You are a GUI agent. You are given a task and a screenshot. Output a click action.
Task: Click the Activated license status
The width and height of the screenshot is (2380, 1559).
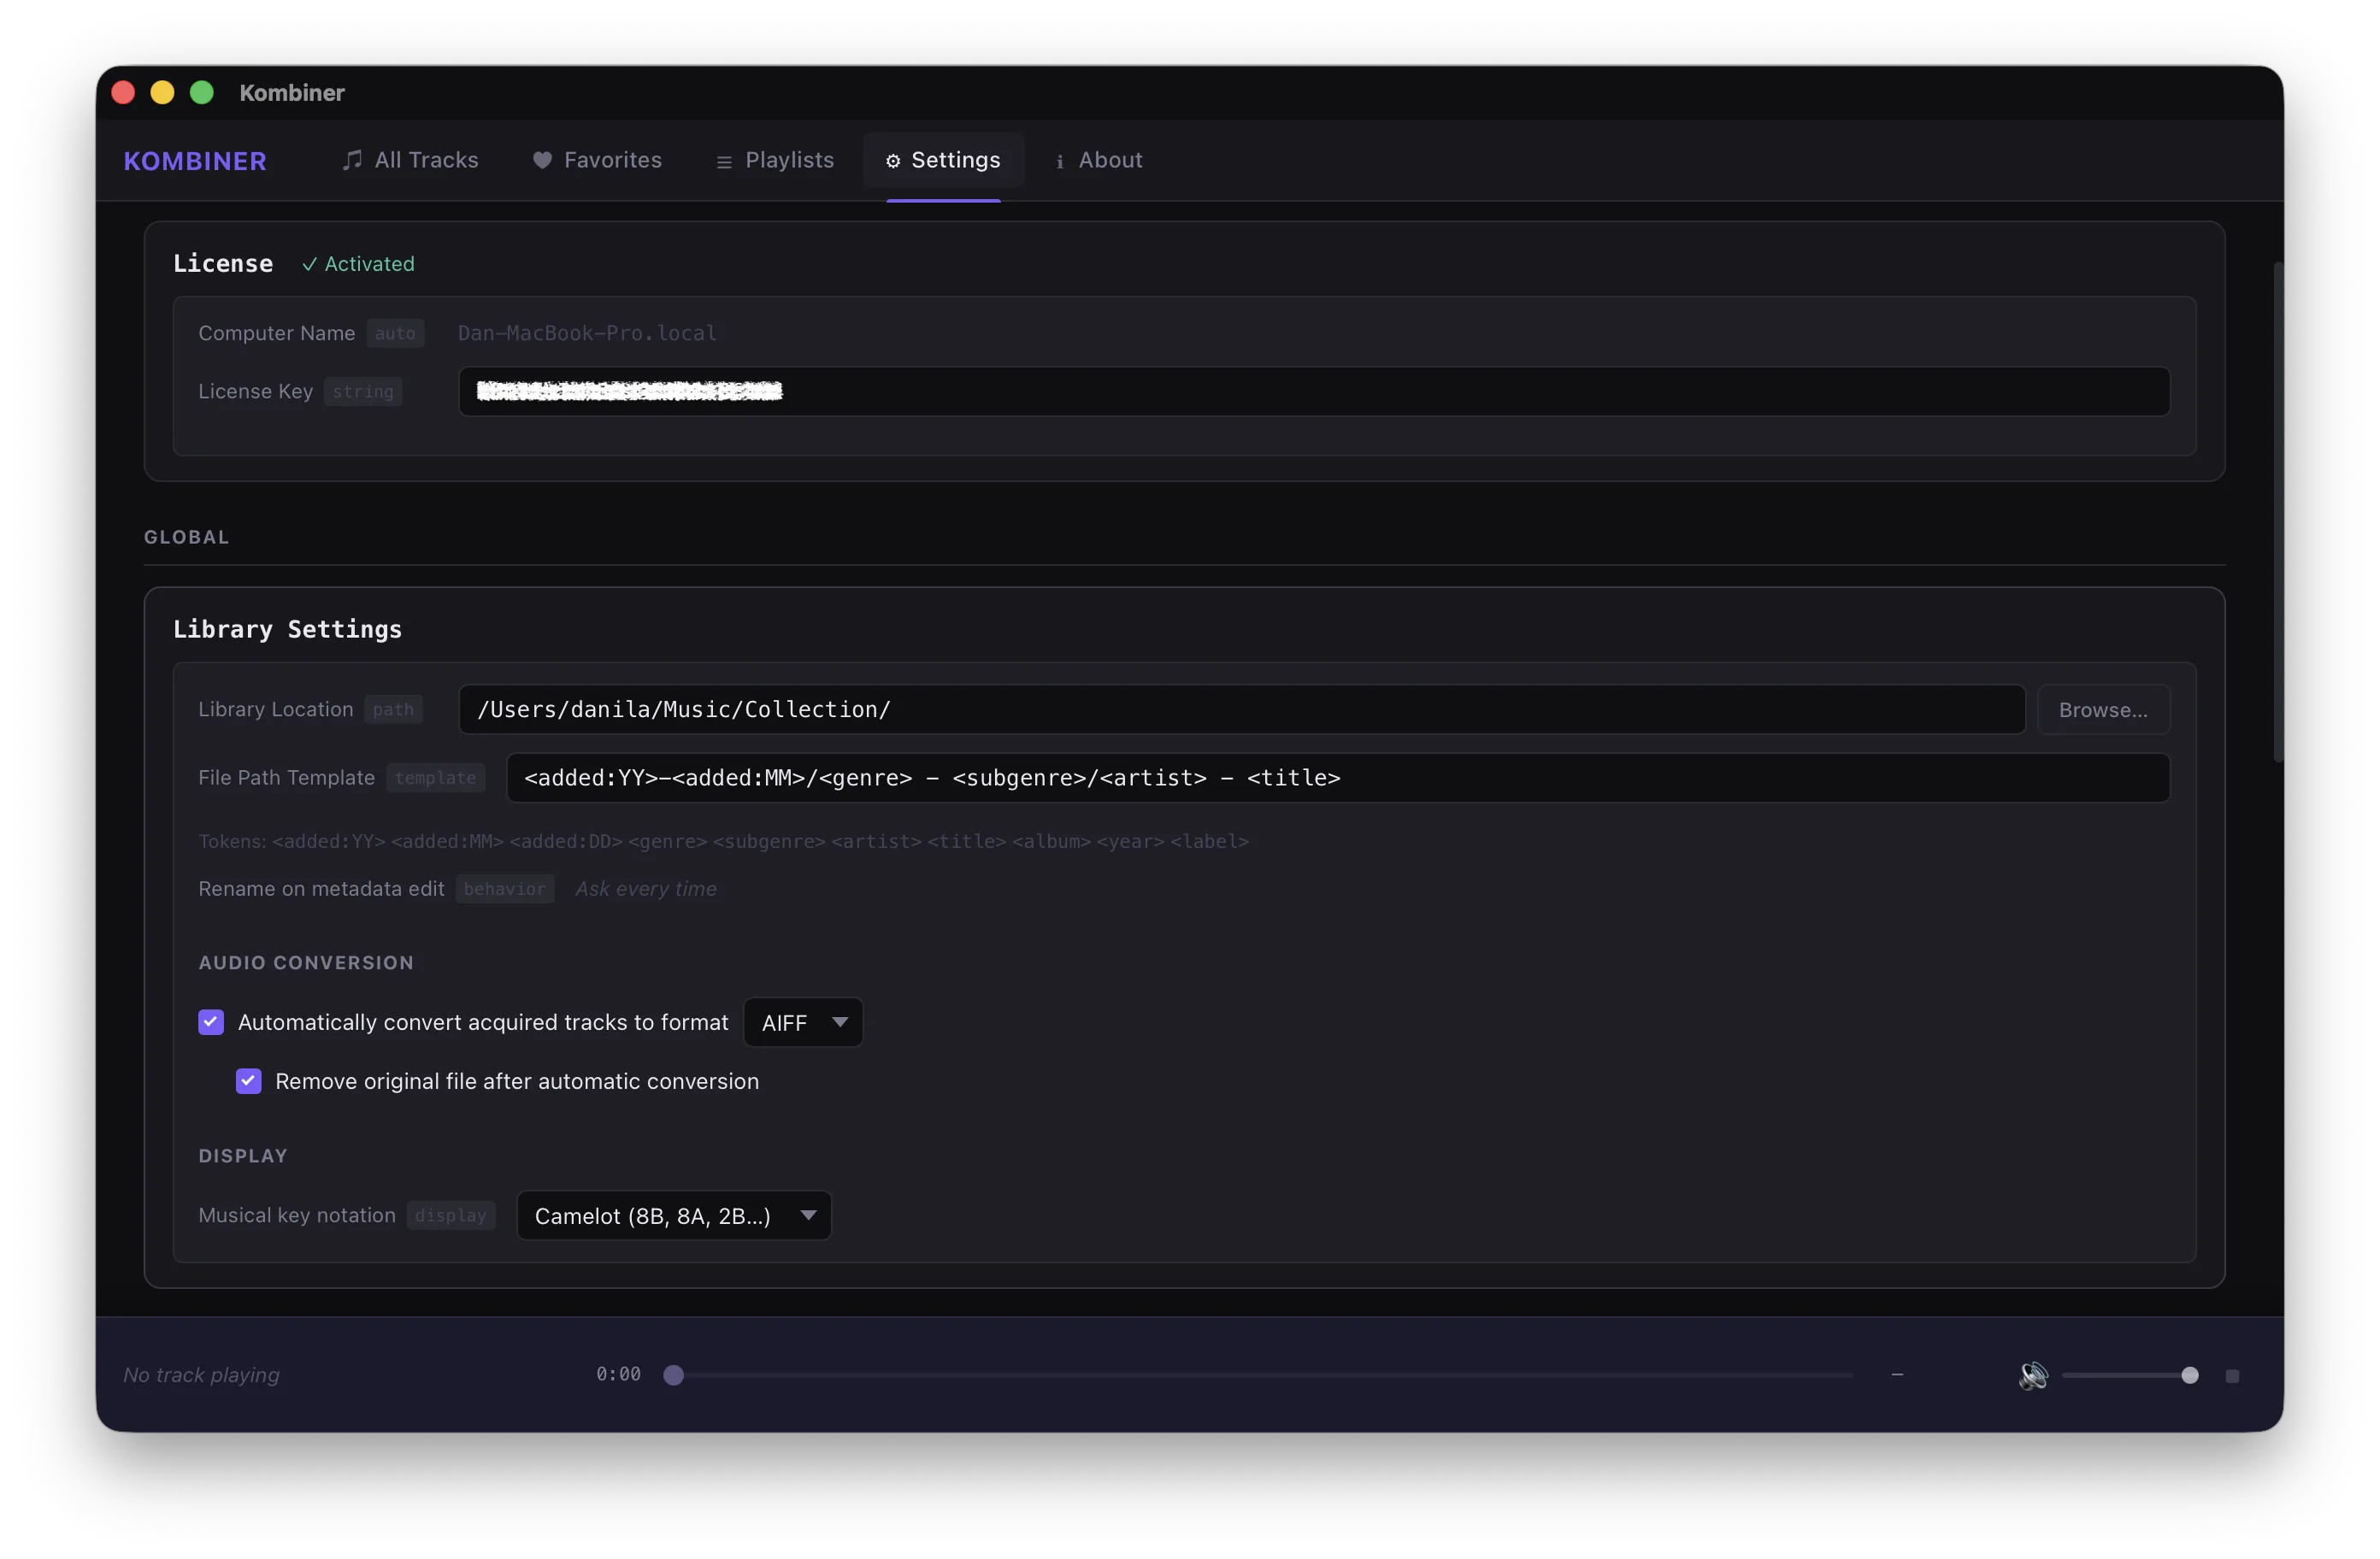tap(358, 263)
